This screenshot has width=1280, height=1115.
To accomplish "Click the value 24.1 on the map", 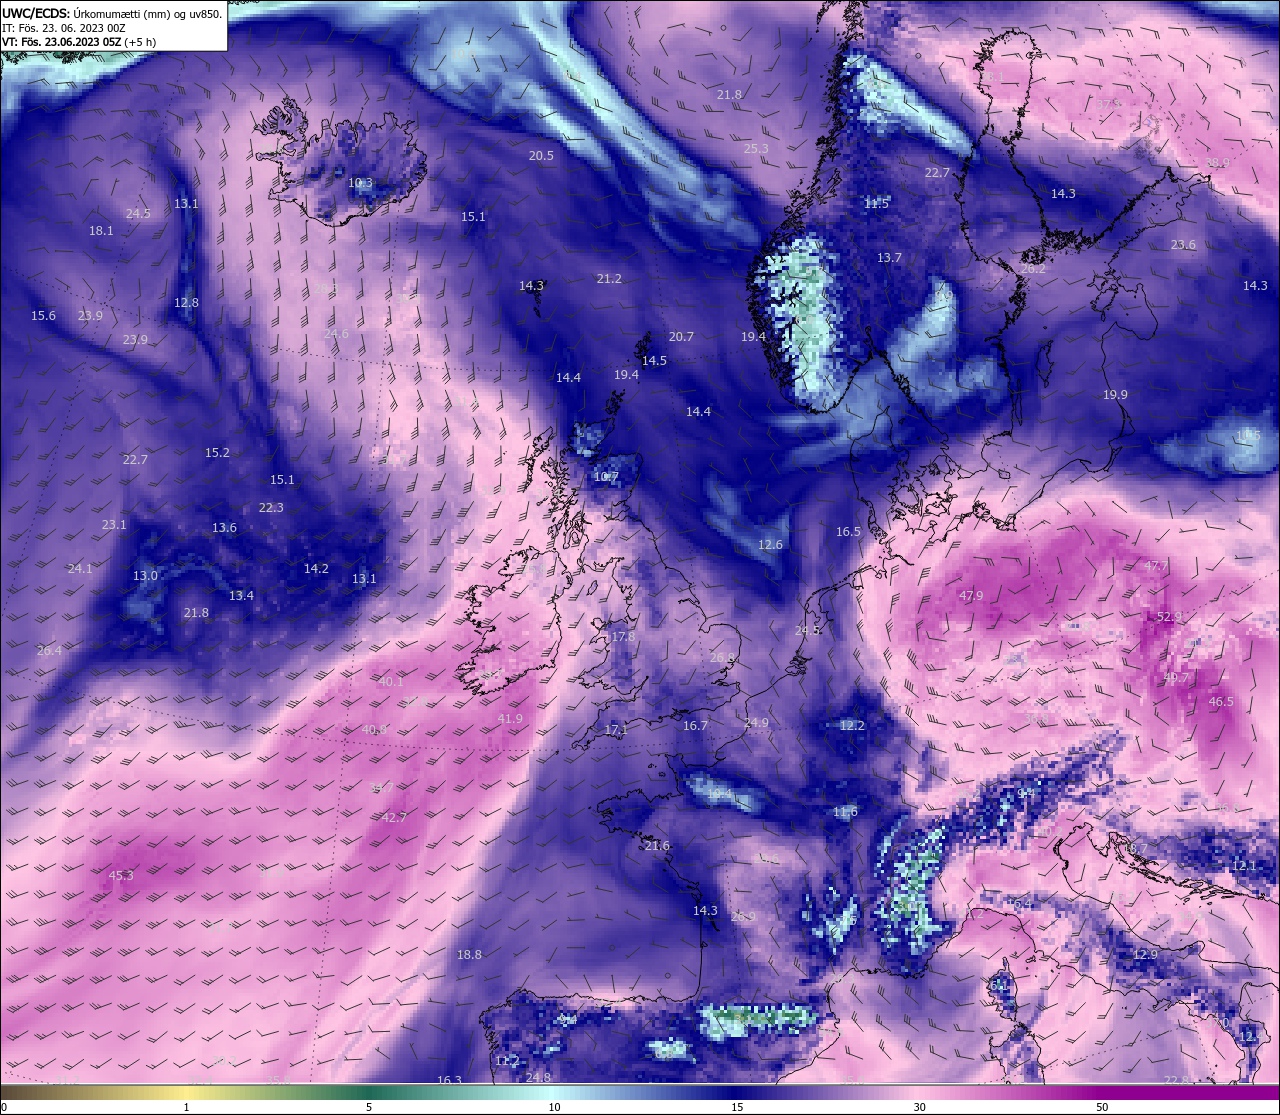I will click(x=80, y=569).
